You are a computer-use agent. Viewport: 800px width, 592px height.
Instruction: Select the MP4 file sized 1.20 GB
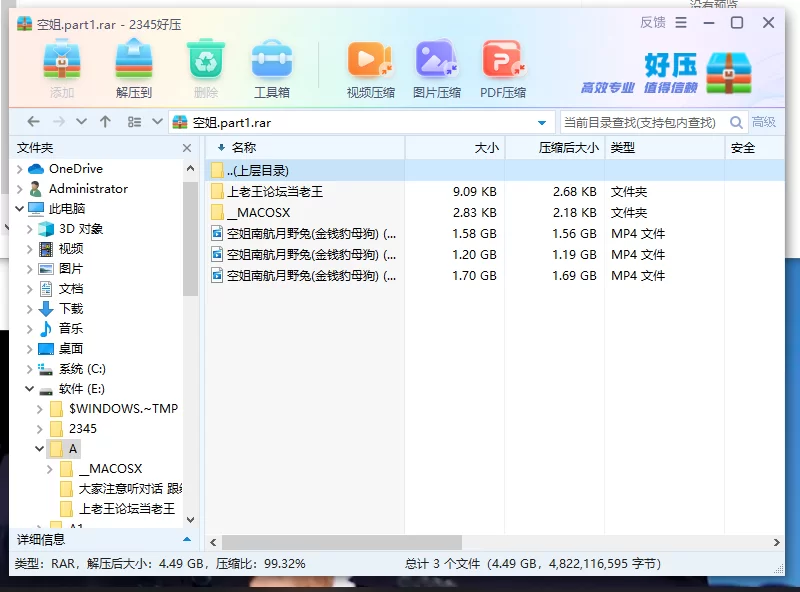tap(495, 254)
